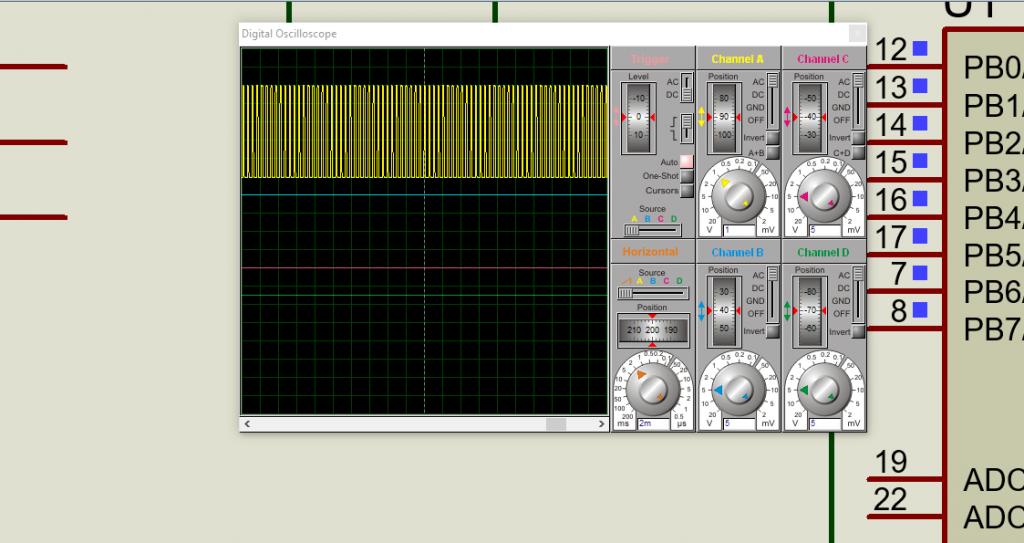This screenshot has height=543, width=1024.
Task: Adjust the Horizontal Source selector slider
Action: pos(652,293)
